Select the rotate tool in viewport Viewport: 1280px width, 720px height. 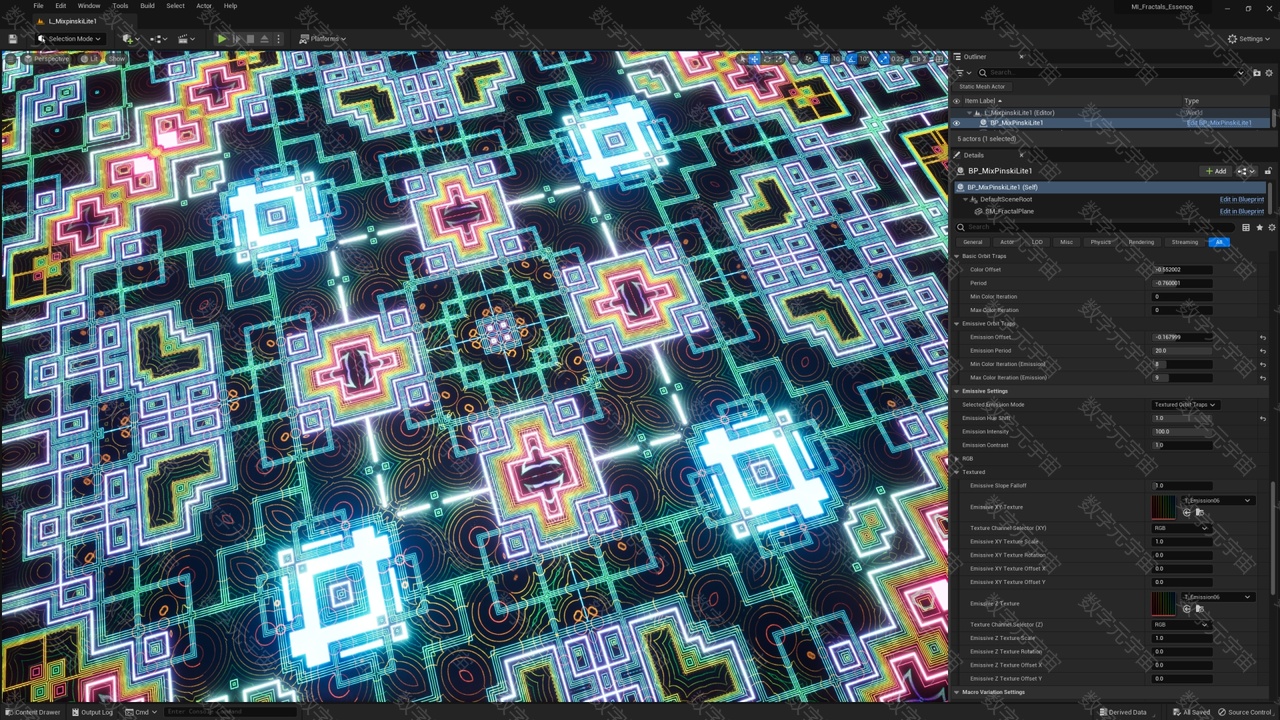coord(767,59)
